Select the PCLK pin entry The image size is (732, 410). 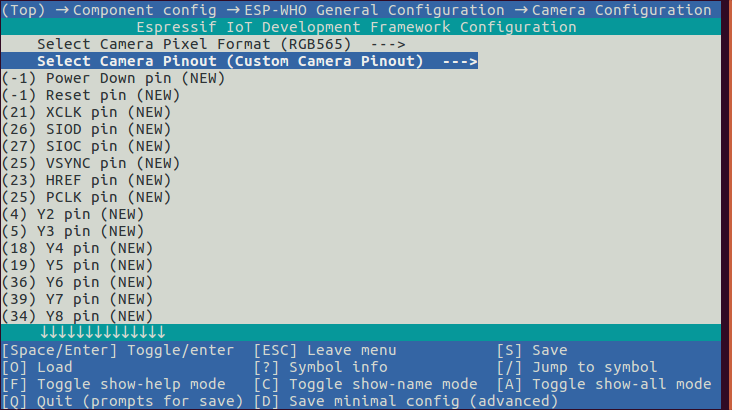(x=88, y=197)
